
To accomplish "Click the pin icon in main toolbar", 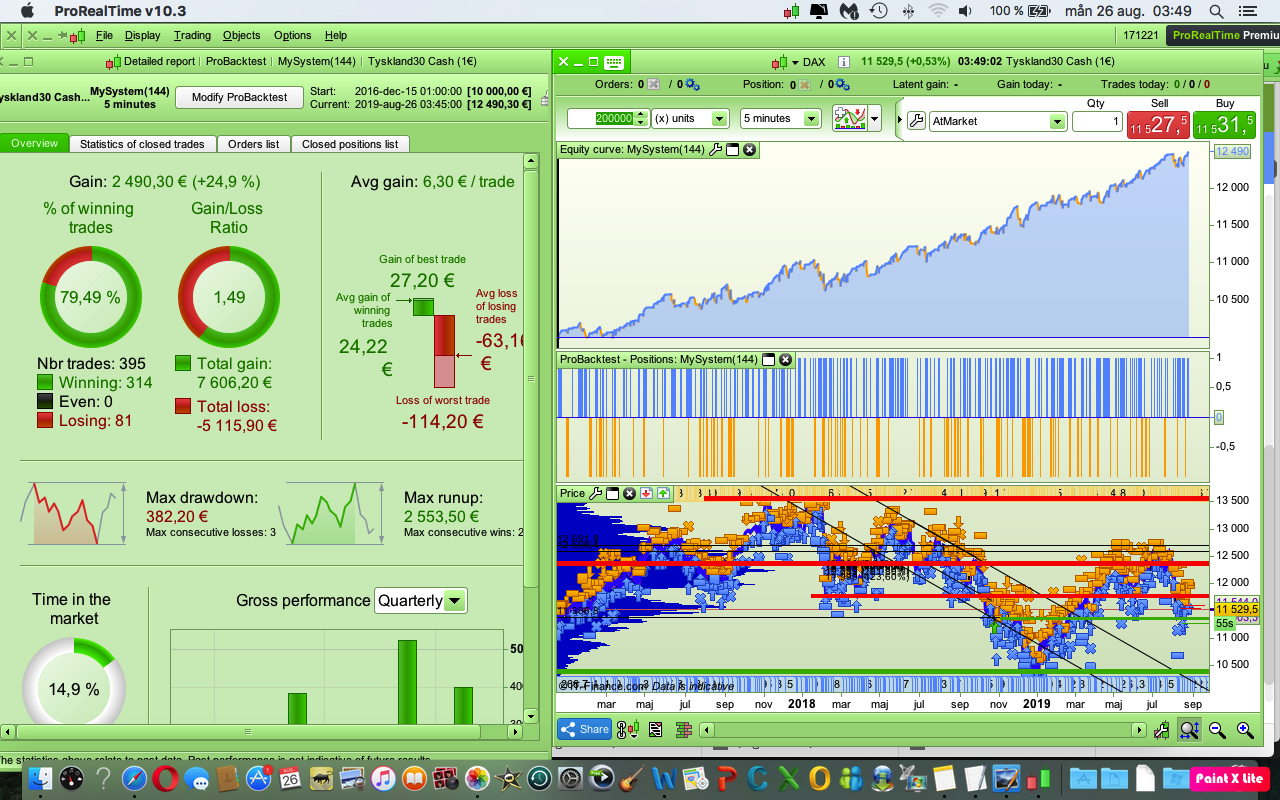I will click(x=62, y=35).
